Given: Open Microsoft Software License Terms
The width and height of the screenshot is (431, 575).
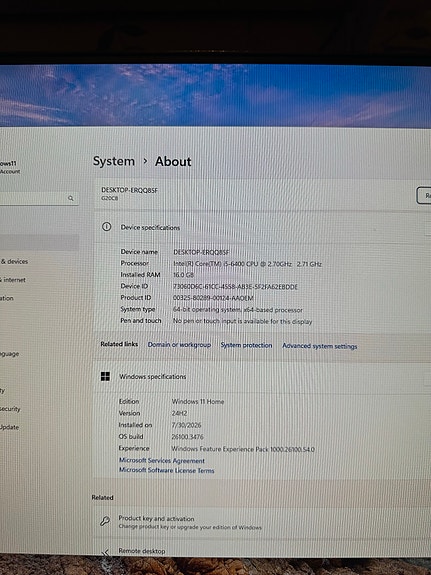Looking at the screenshot, I should pyautogui.click(x=167, y=470).
